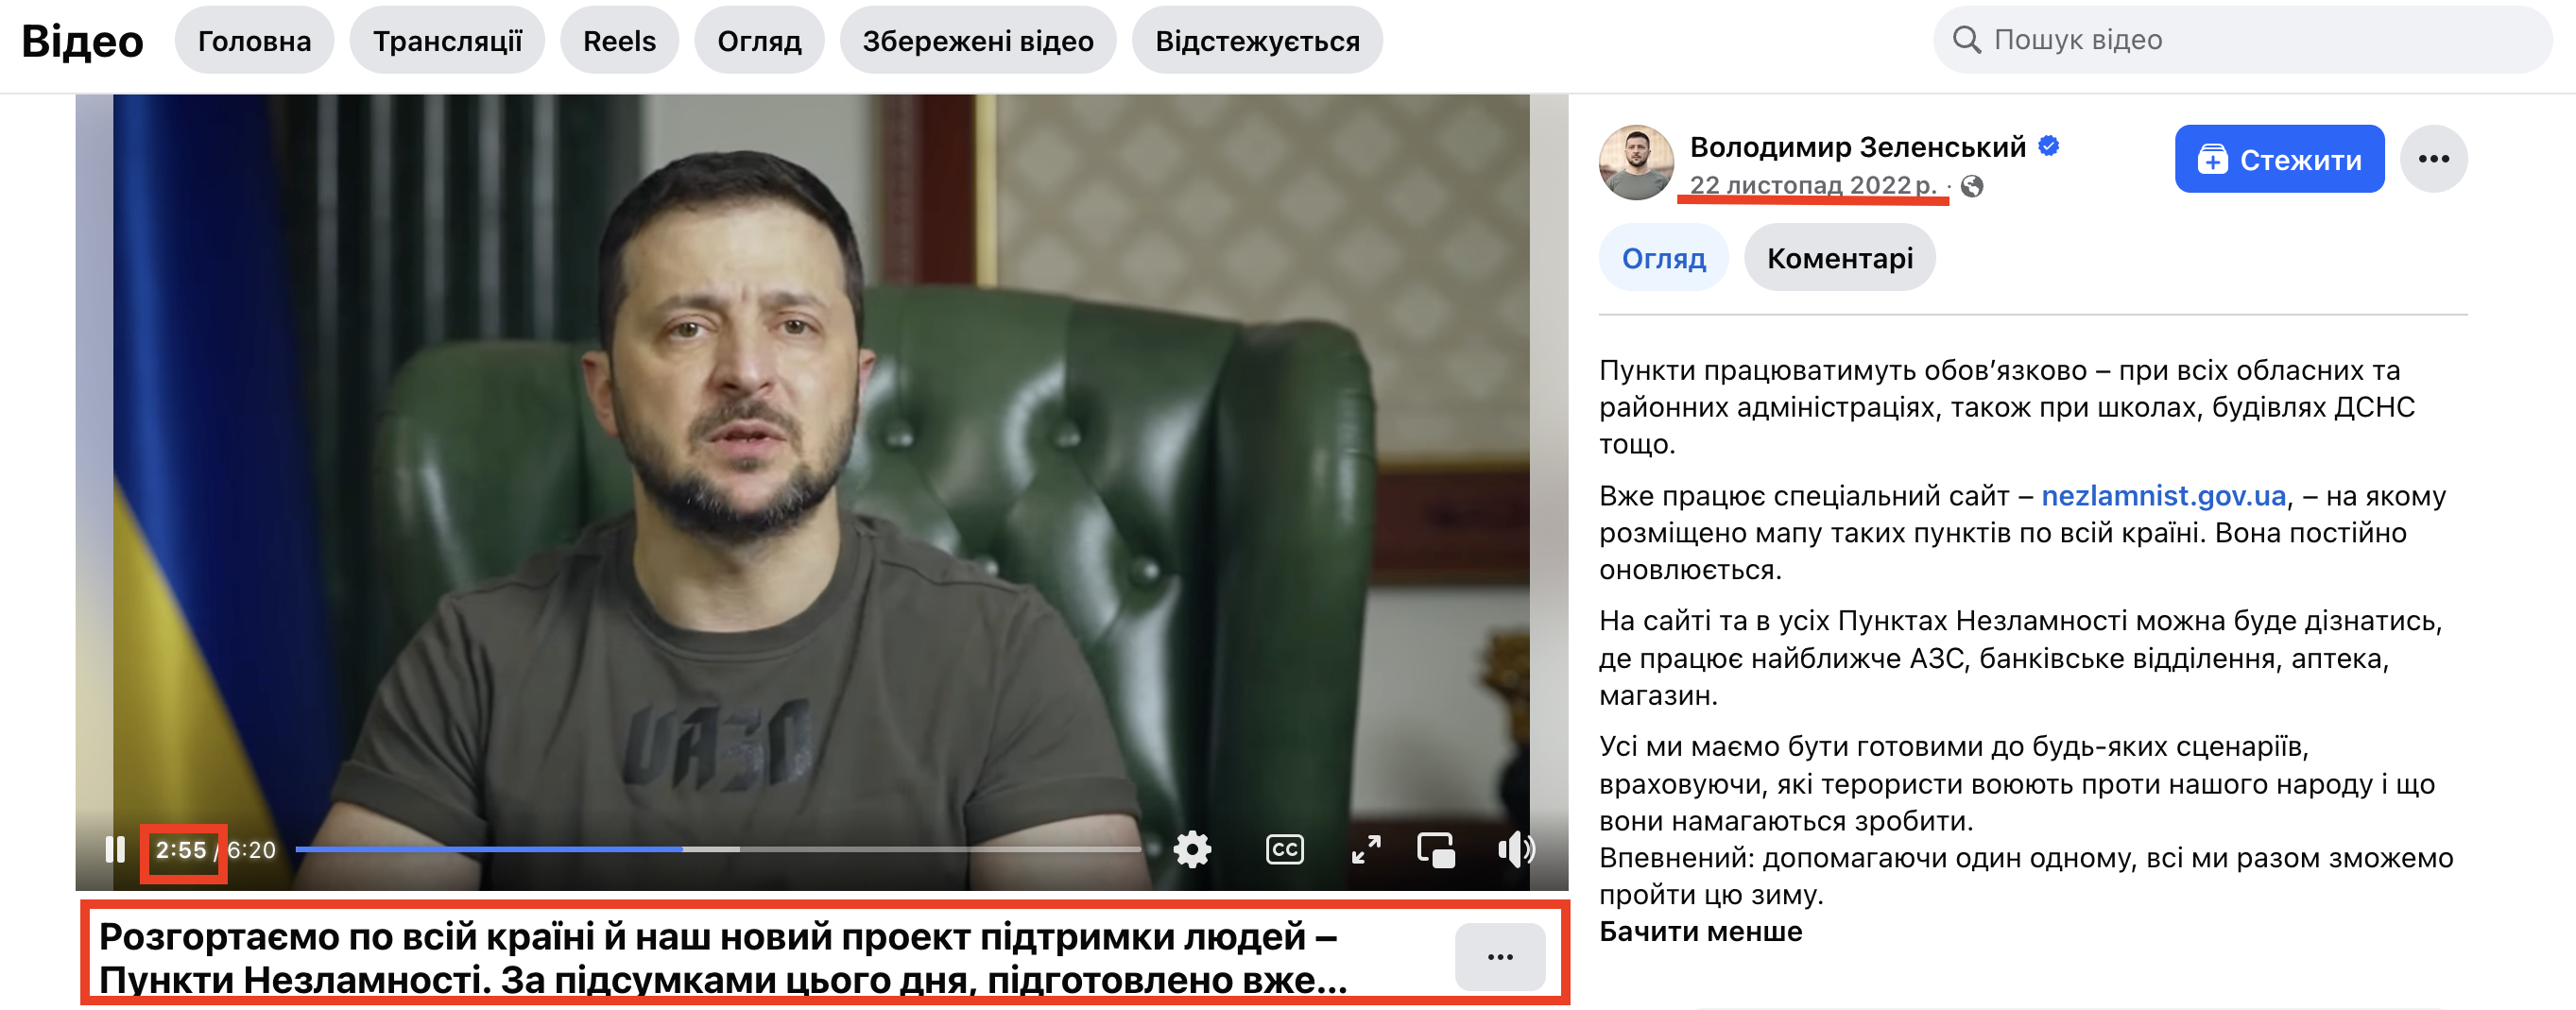Open the Головна tab

pyautogui.click(x=254, y=40)
